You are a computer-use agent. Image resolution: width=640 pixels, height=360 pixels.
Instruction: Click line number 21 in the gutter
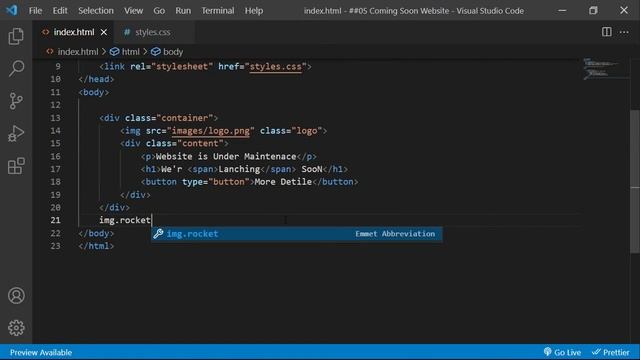pyautogui.click(x=56, y=220)
